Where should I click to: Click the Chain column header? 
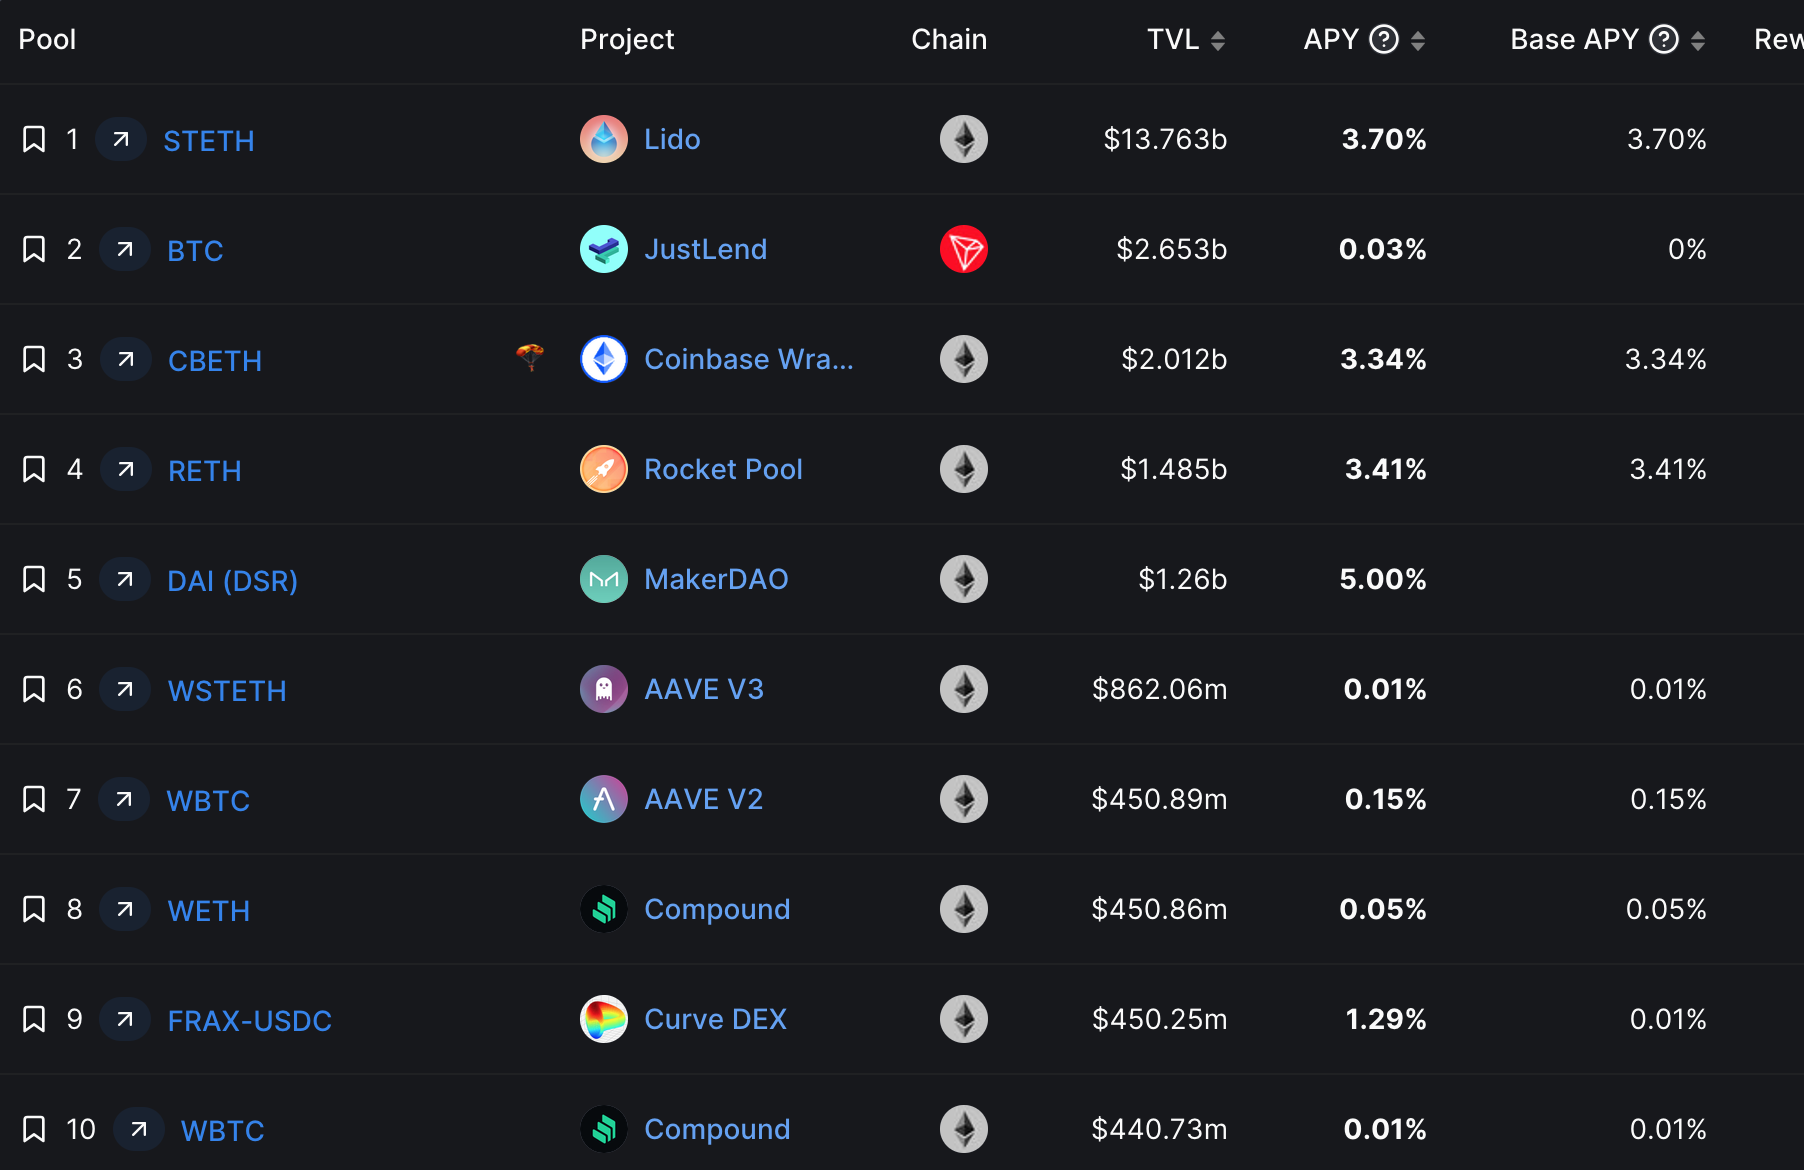949,39
